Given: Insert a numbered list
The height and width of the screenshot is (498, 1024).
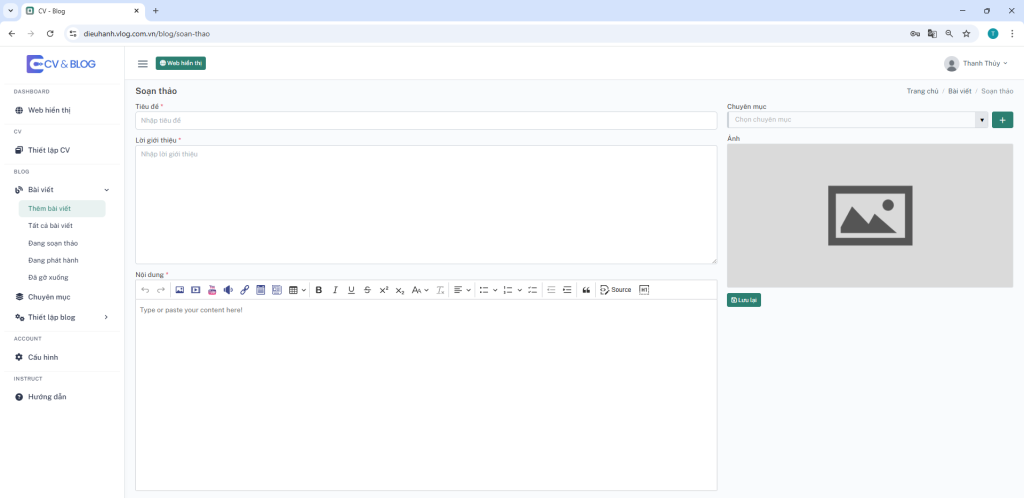Looking at the screenshot, I should point(507,290).
